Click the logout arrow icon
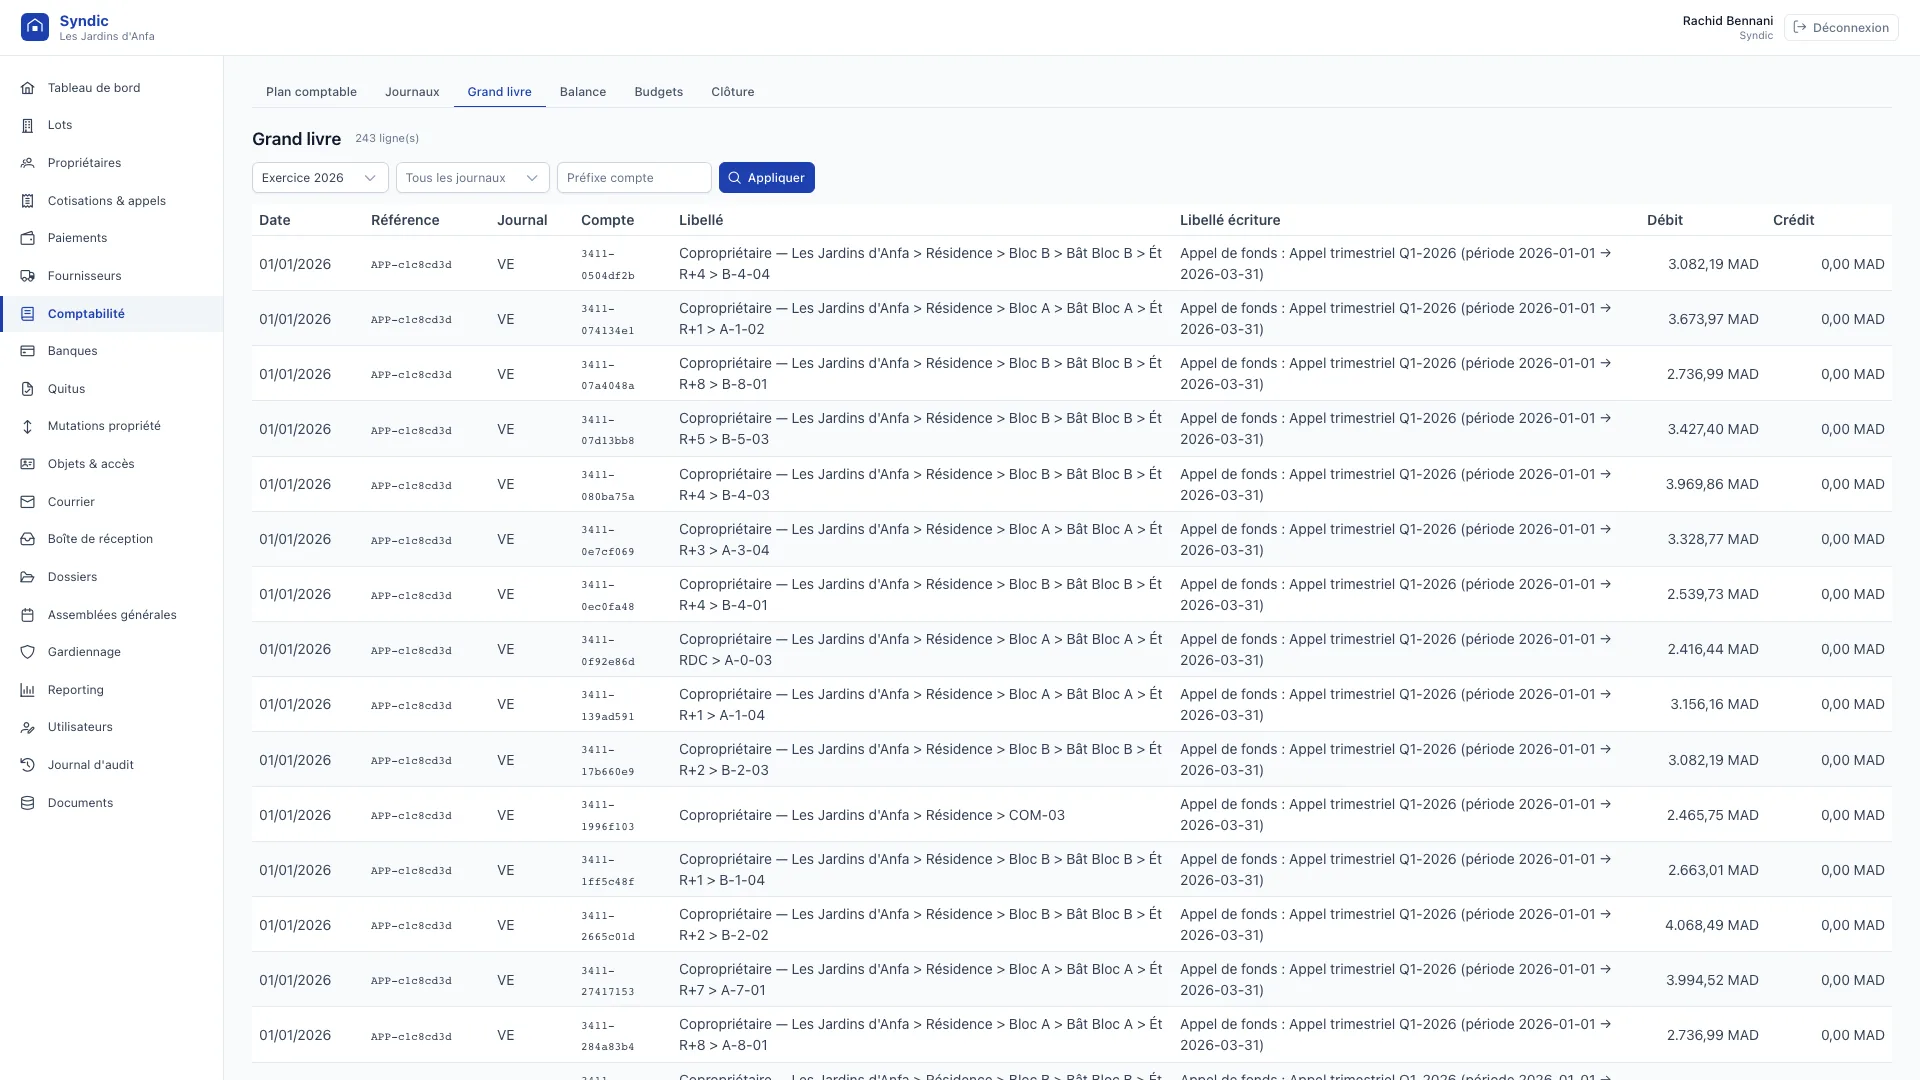This screenshot has height=1080, width=1920. [x=1800, y=27]
